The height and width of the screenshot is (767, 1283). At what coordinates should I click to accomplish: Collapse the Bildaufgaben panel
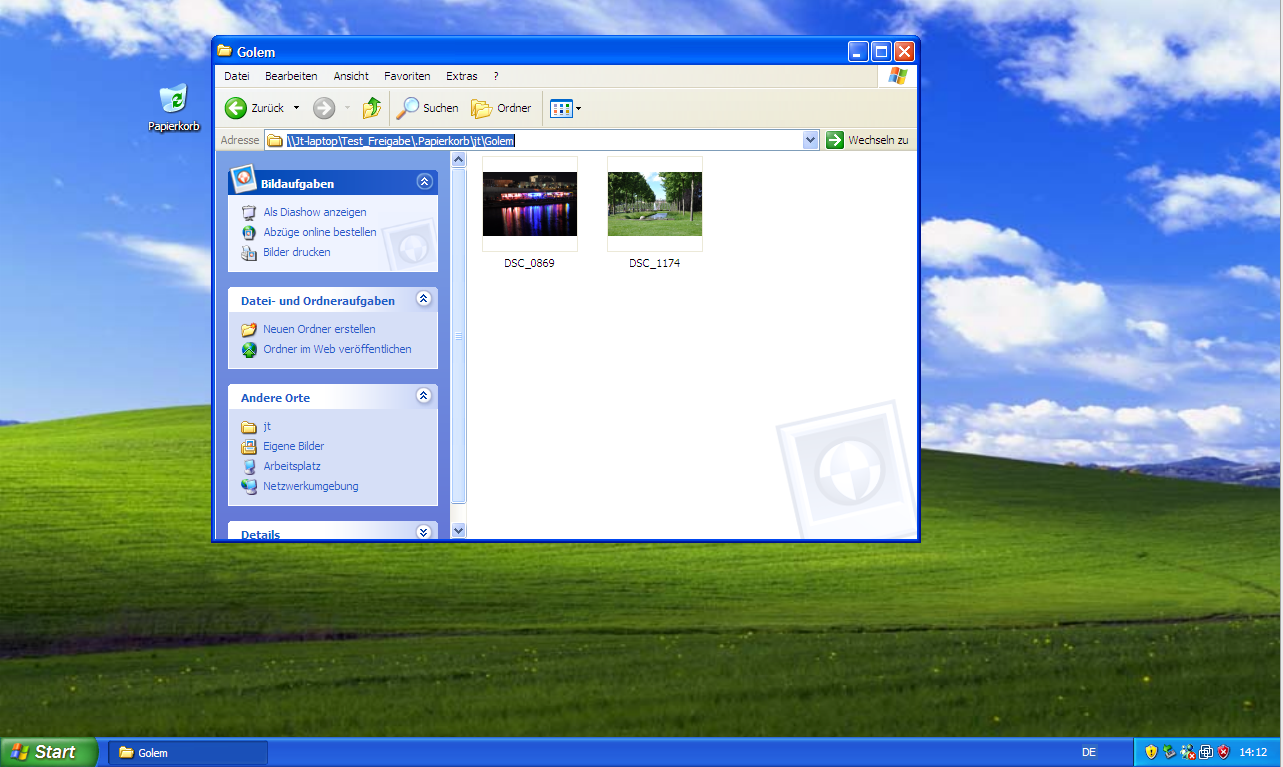(x=424, y=182)
